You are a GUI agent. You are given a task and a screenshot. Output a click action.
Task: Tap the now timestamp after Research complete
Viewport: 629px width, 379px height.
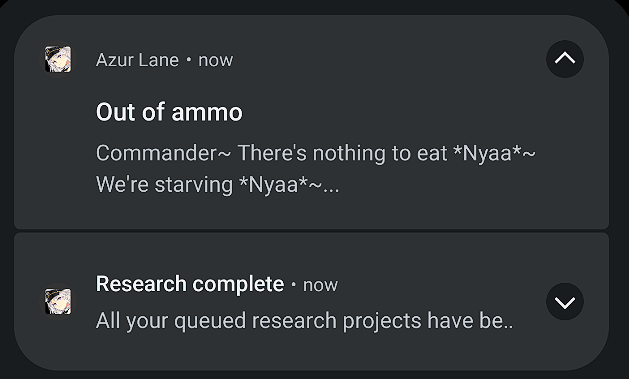(320, 285)
